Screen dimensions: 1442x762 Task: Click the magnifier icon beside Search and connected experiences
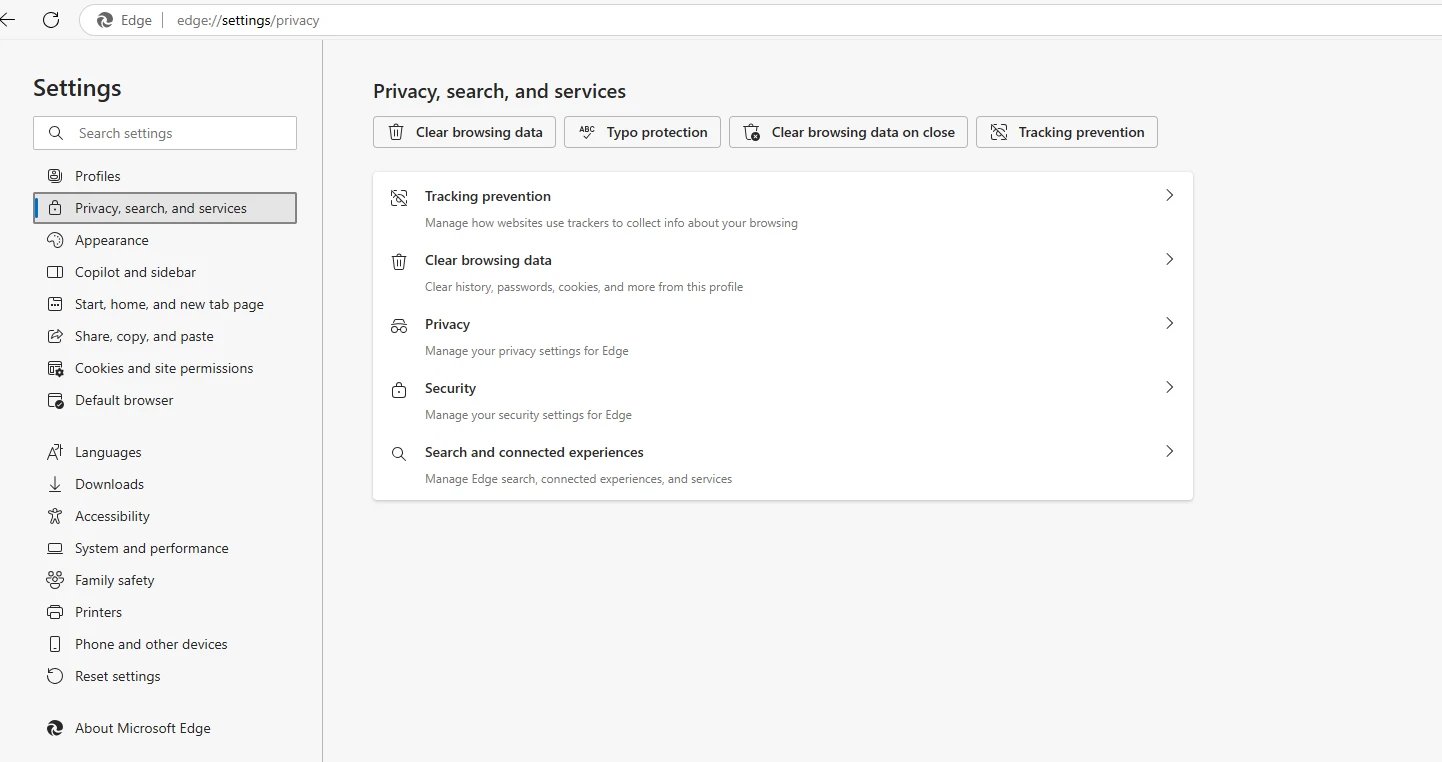click(399, 454)
